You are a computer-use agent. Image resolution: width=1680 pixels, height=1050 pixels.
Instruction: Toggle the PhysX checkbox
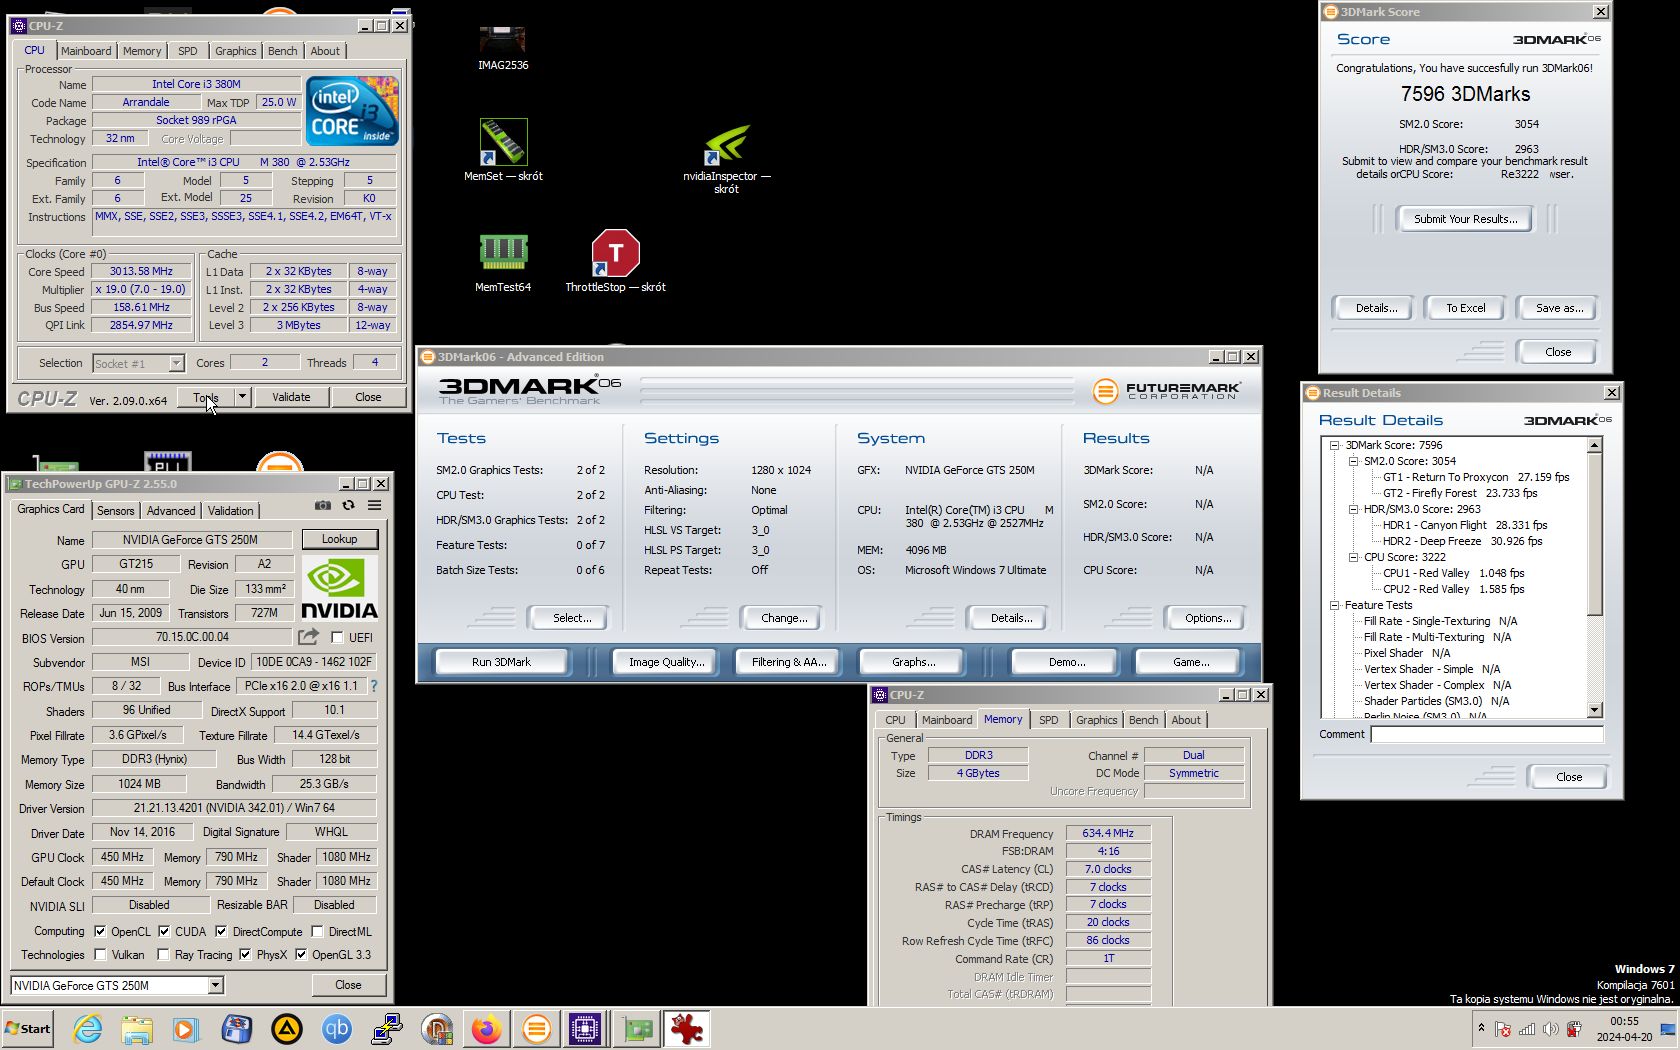(245, 955)
